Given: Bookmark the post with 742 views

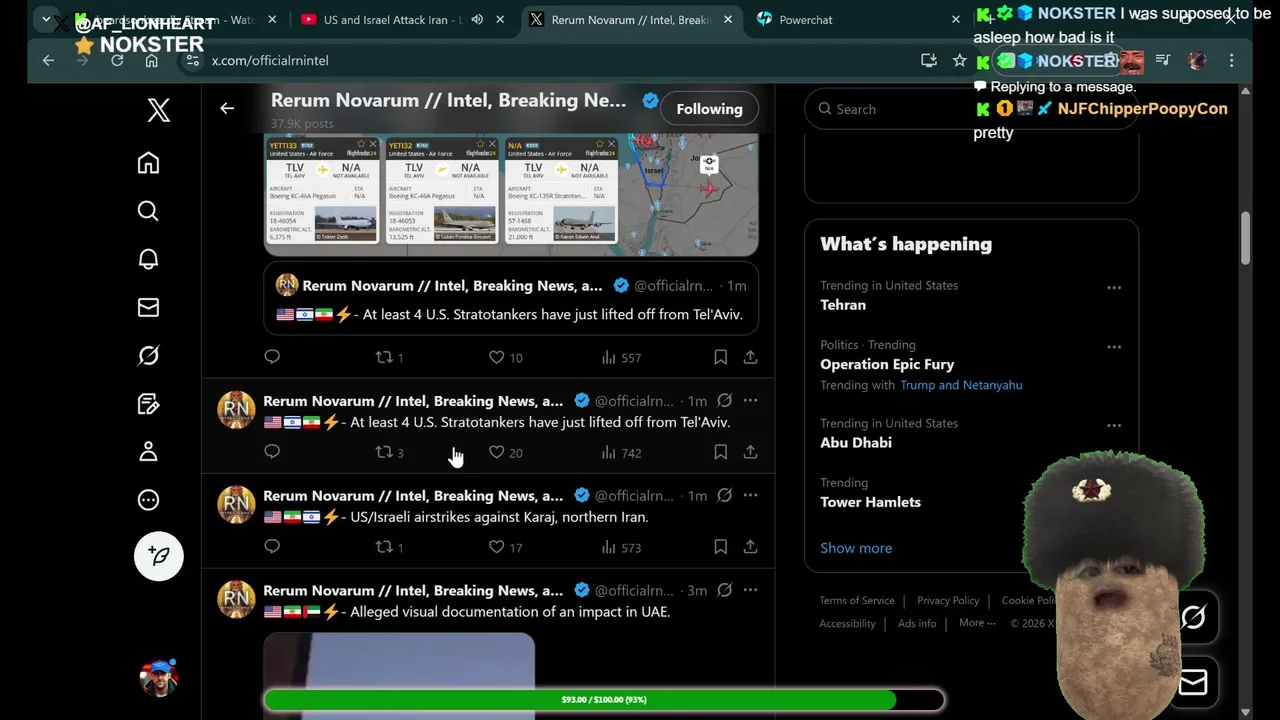Looking at the screenshot, I should pos(720,452).
